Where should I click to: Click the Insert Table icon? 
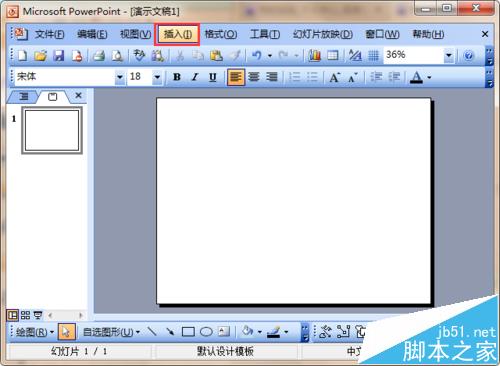(x=333, y=55)
